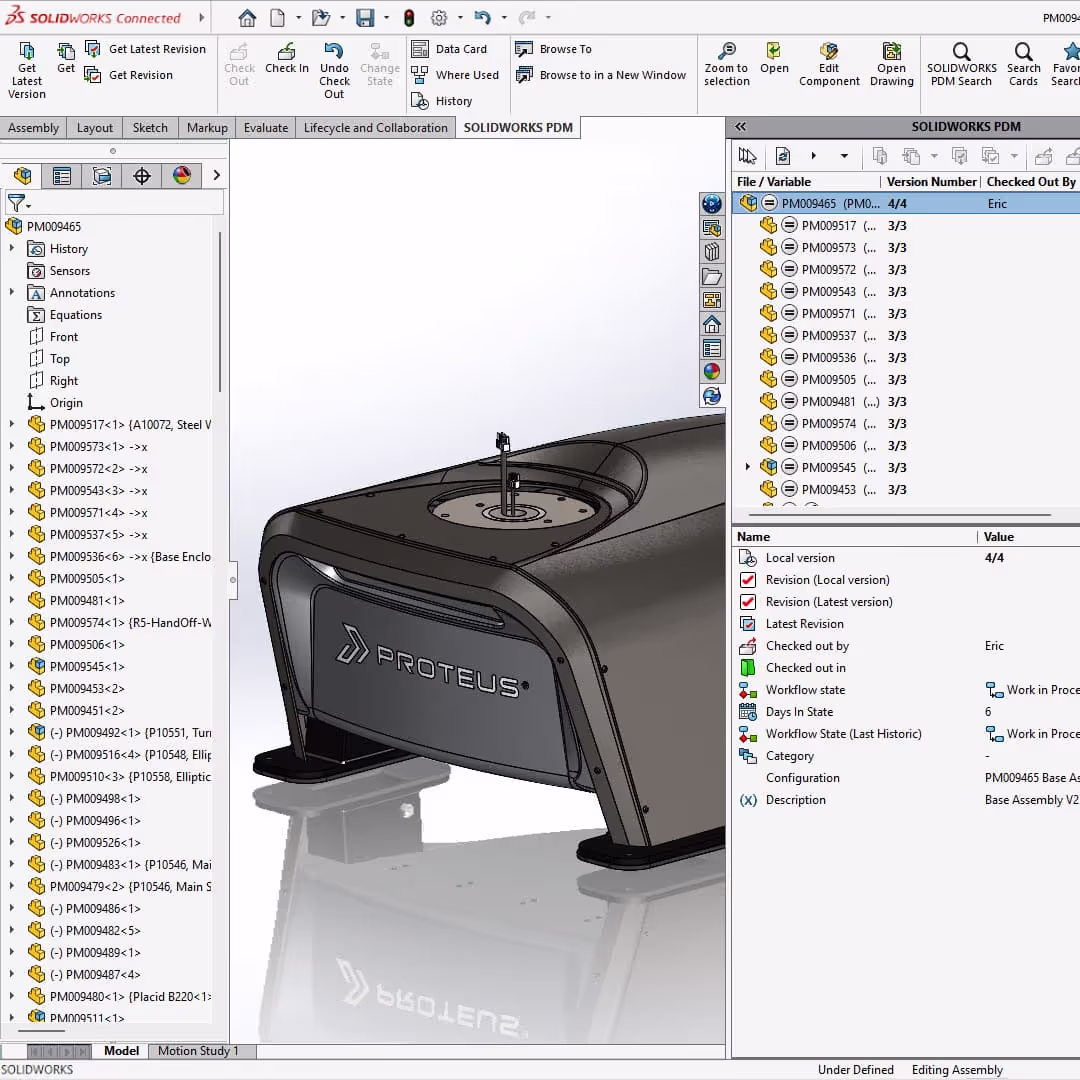Expand PM009545<1> in feature tree
Image resolution: width=1080 pixels, height=1080 pixels.
pos(12,666)
